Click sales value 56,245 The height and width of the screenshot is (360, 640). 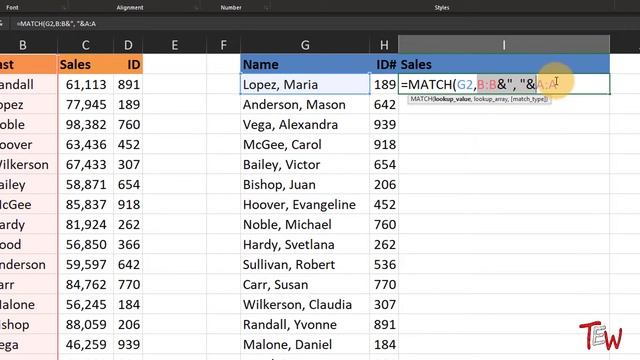86,304
